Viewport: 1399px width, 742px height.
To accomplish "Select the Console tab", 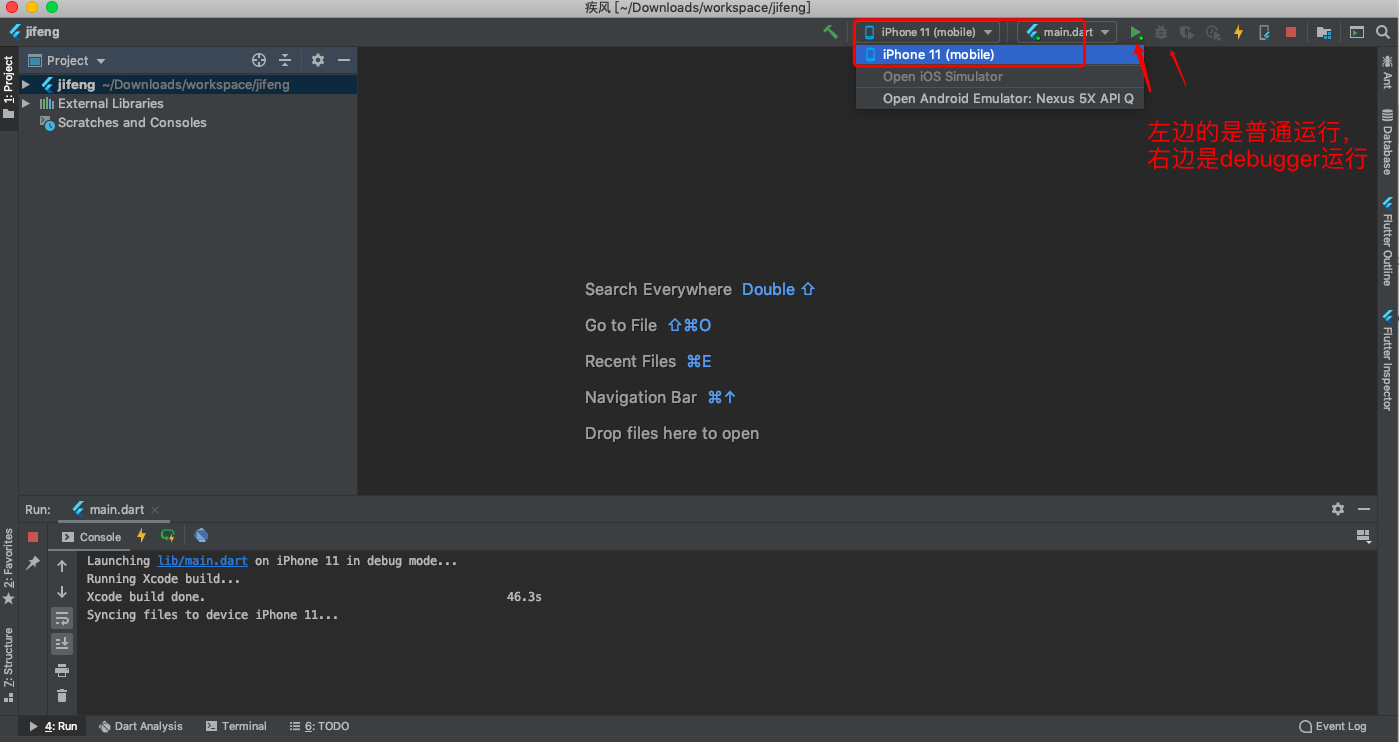I will click(x=91, y=537).
